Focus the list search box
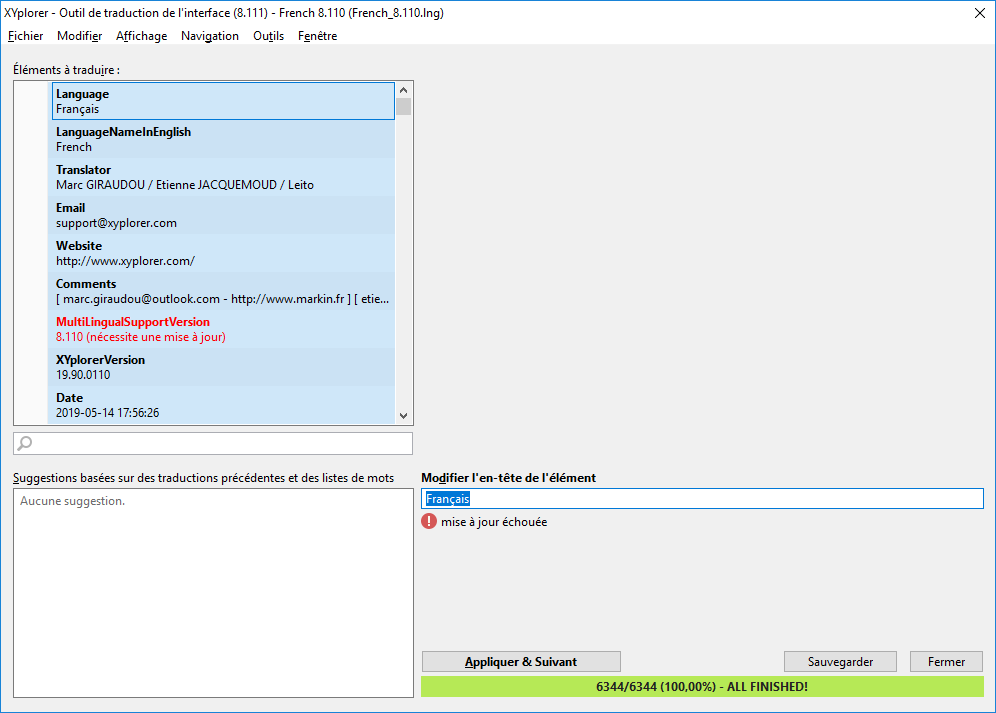This screenshot has height=713, width=996. [220, 443]
